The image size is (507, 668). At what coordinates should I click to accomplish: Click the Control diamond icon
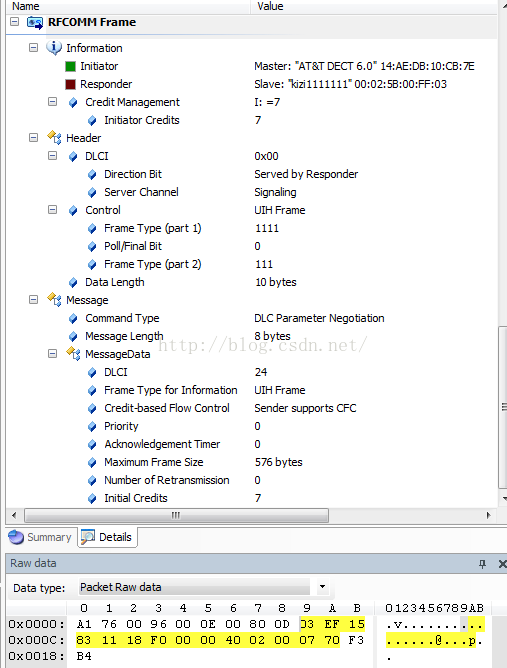(x=73, y=210)
